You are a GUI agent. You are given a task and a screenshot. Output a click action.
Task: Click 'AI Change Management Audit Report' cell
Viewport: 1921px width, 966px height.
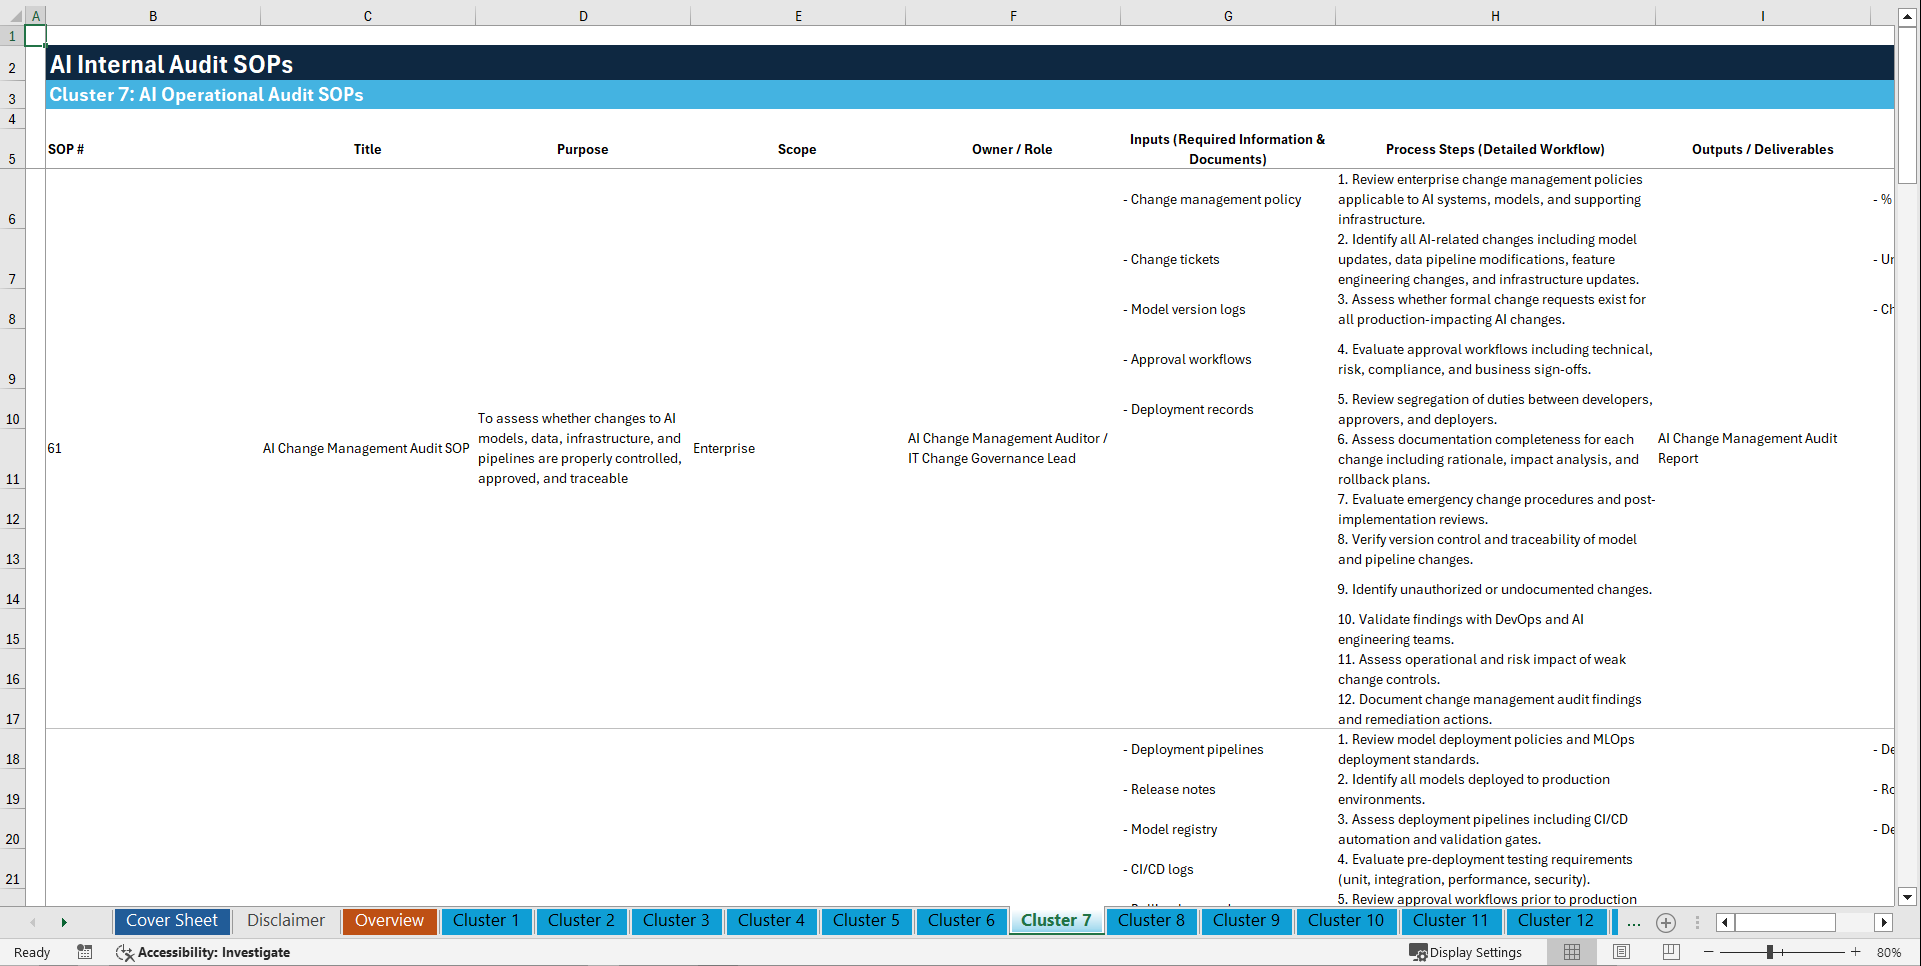pos(1747,448)
